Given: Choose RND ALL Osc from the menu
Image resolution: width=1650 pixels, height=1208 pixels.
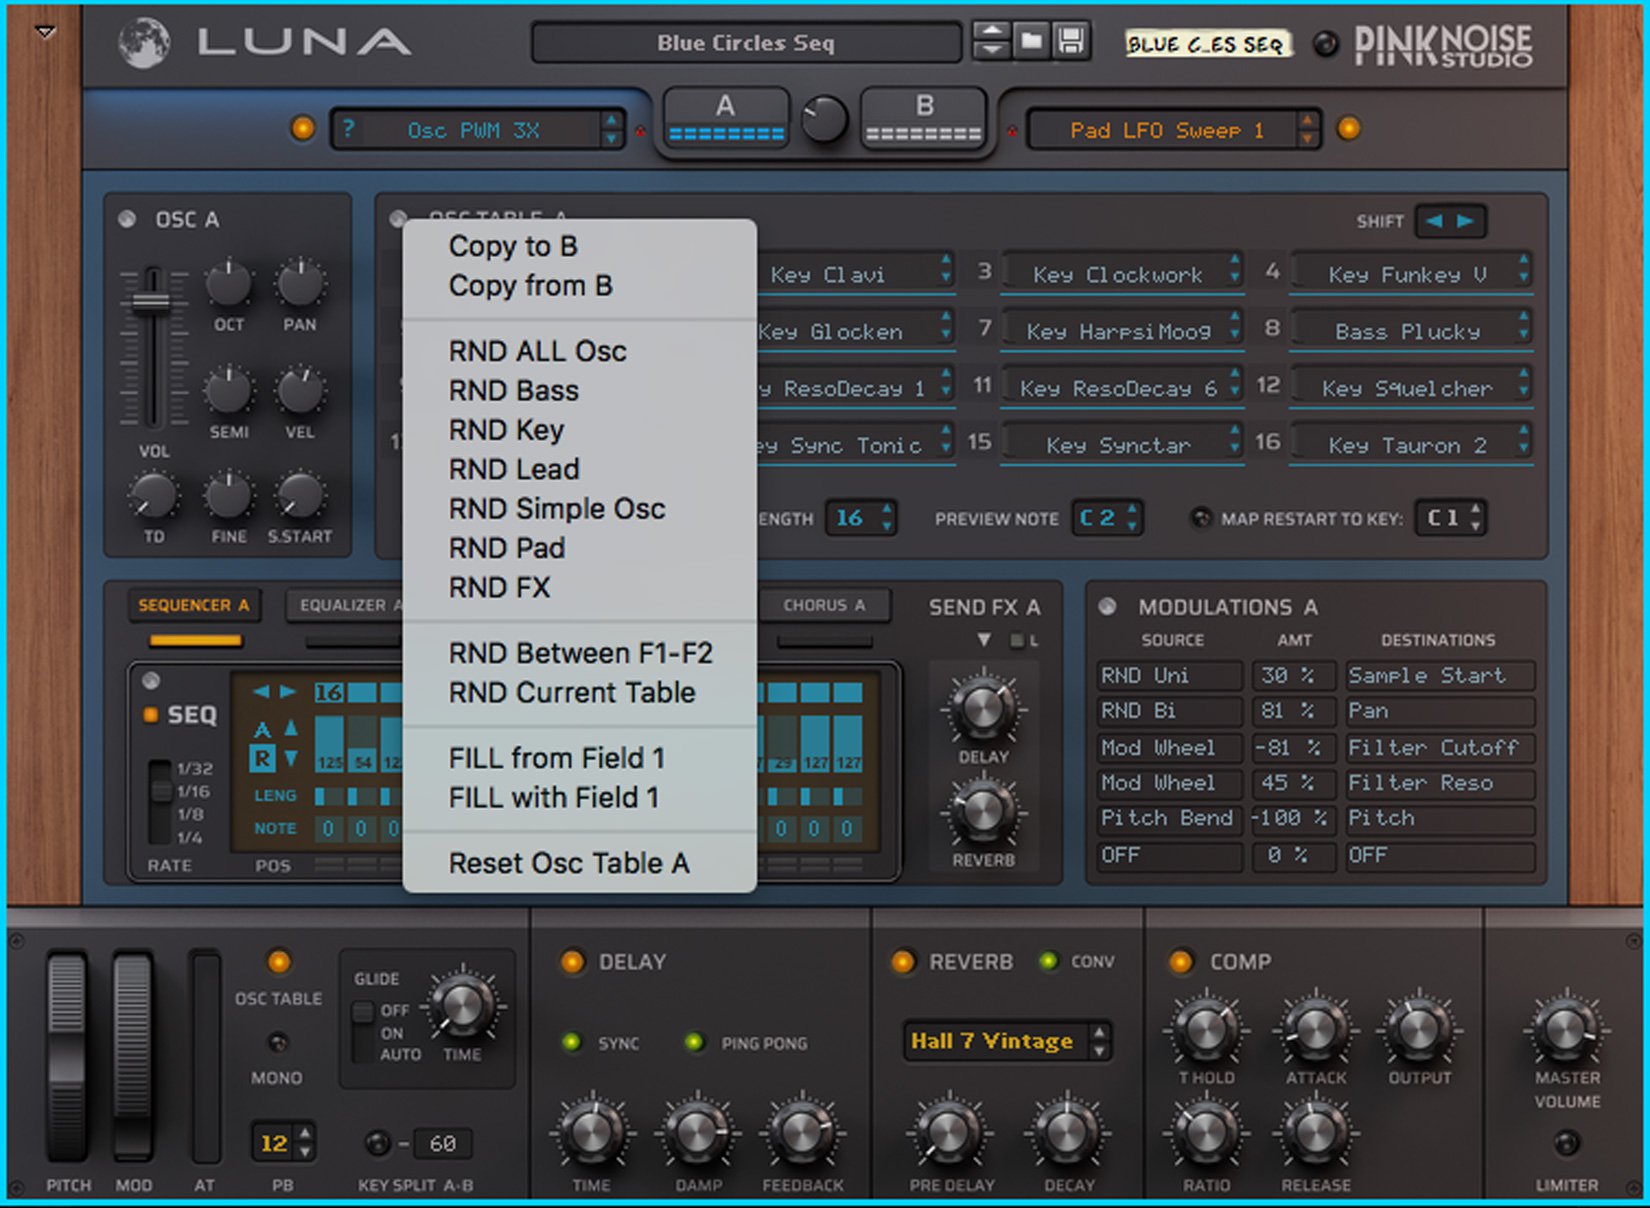Looking at the screenshot, I should pos(539,351).
